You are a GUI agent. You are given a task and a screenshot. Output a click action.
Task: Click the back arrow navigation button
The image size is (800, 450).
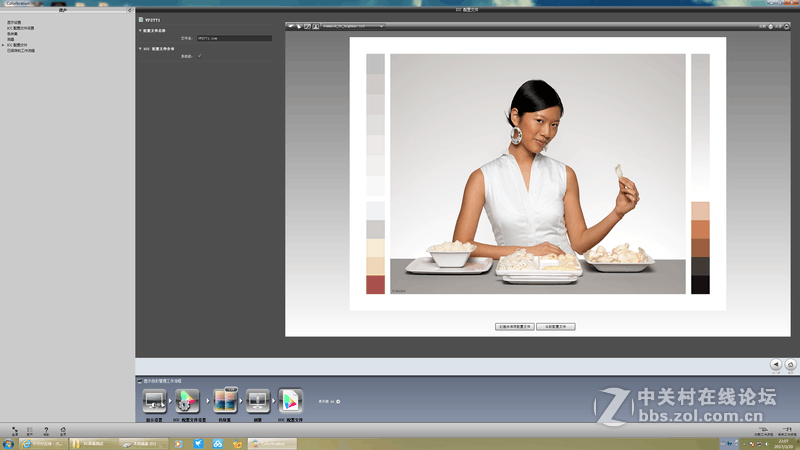(776, 364)
